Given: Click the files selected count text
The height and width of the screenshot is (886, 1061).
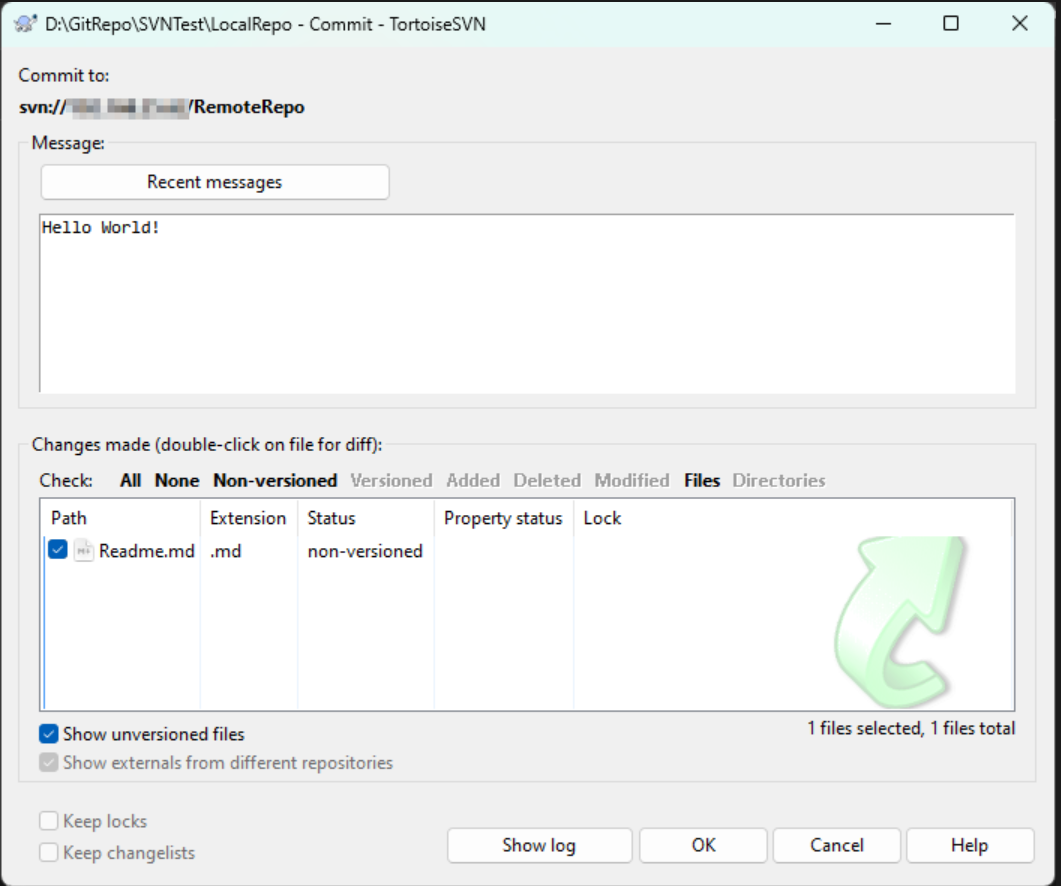Looking at the screenshot, I should click(911, 728).
